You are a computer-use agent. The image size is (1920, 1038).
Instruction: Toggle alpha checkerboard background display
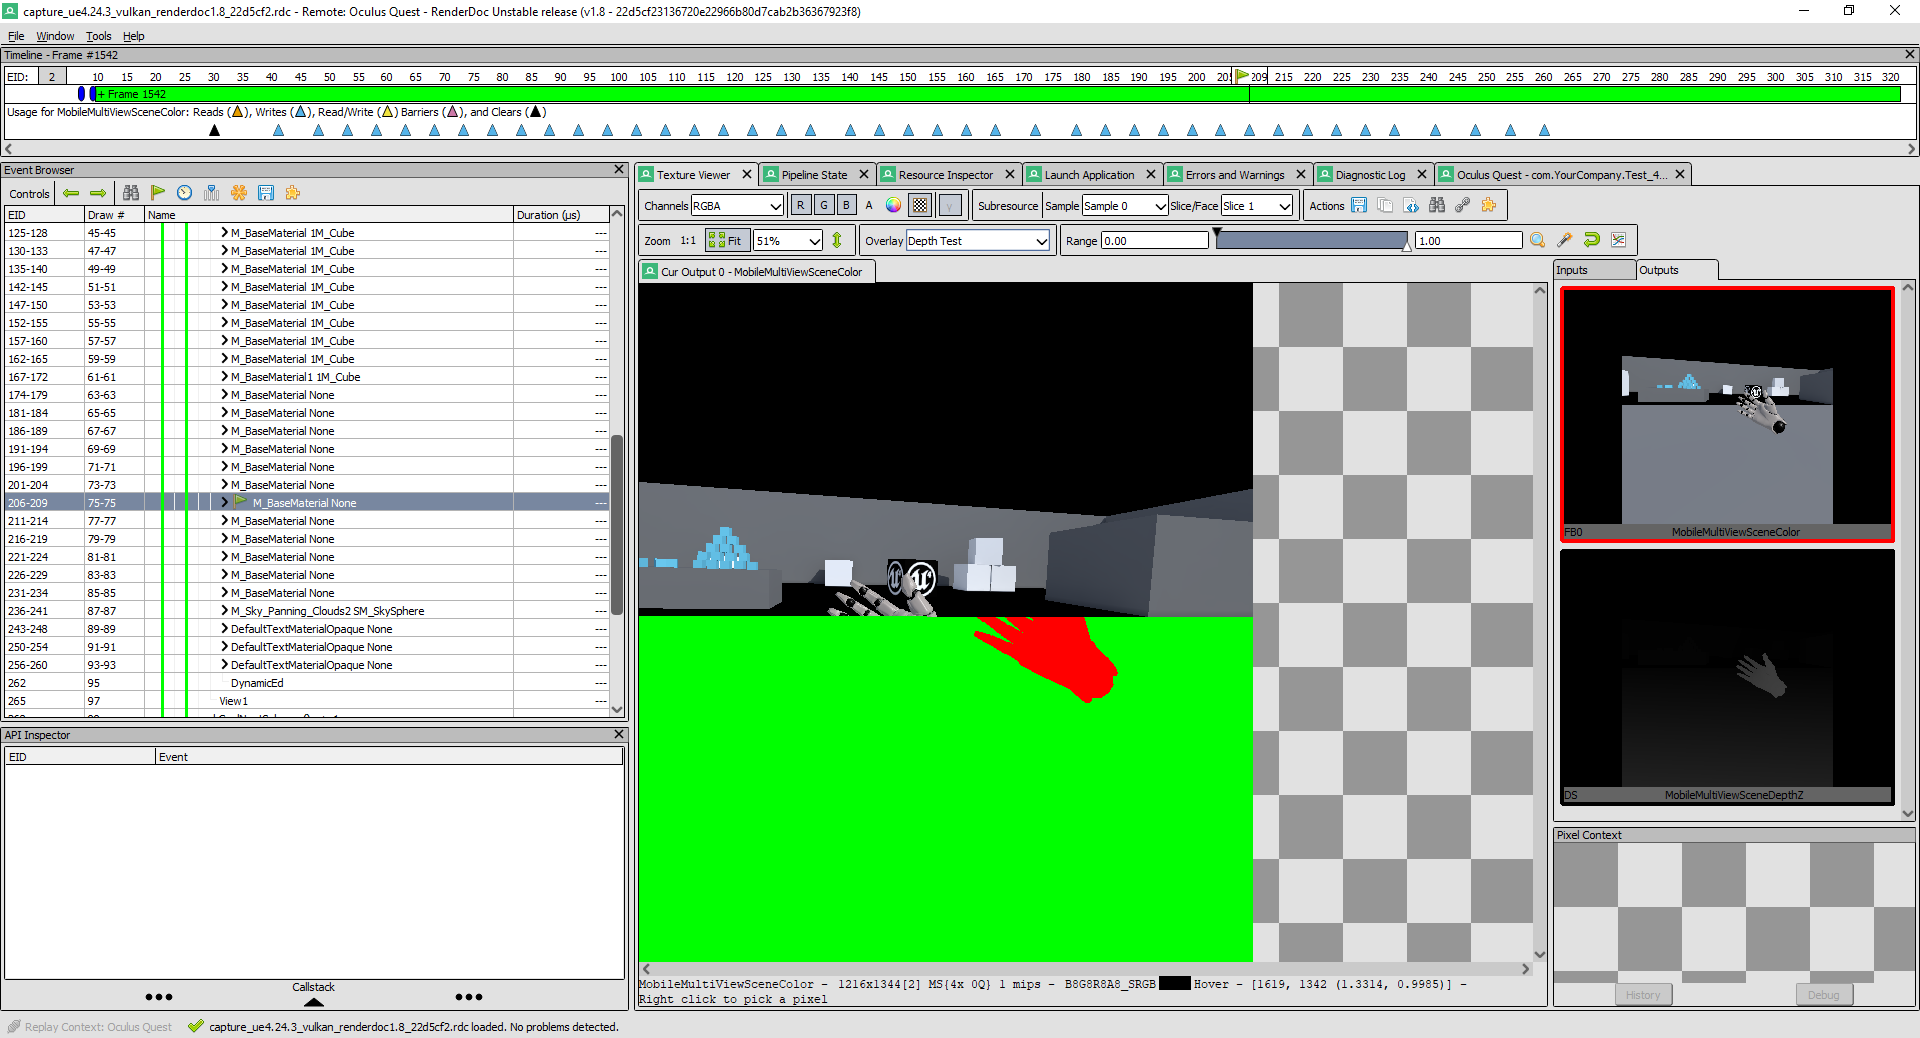[919, 205]
